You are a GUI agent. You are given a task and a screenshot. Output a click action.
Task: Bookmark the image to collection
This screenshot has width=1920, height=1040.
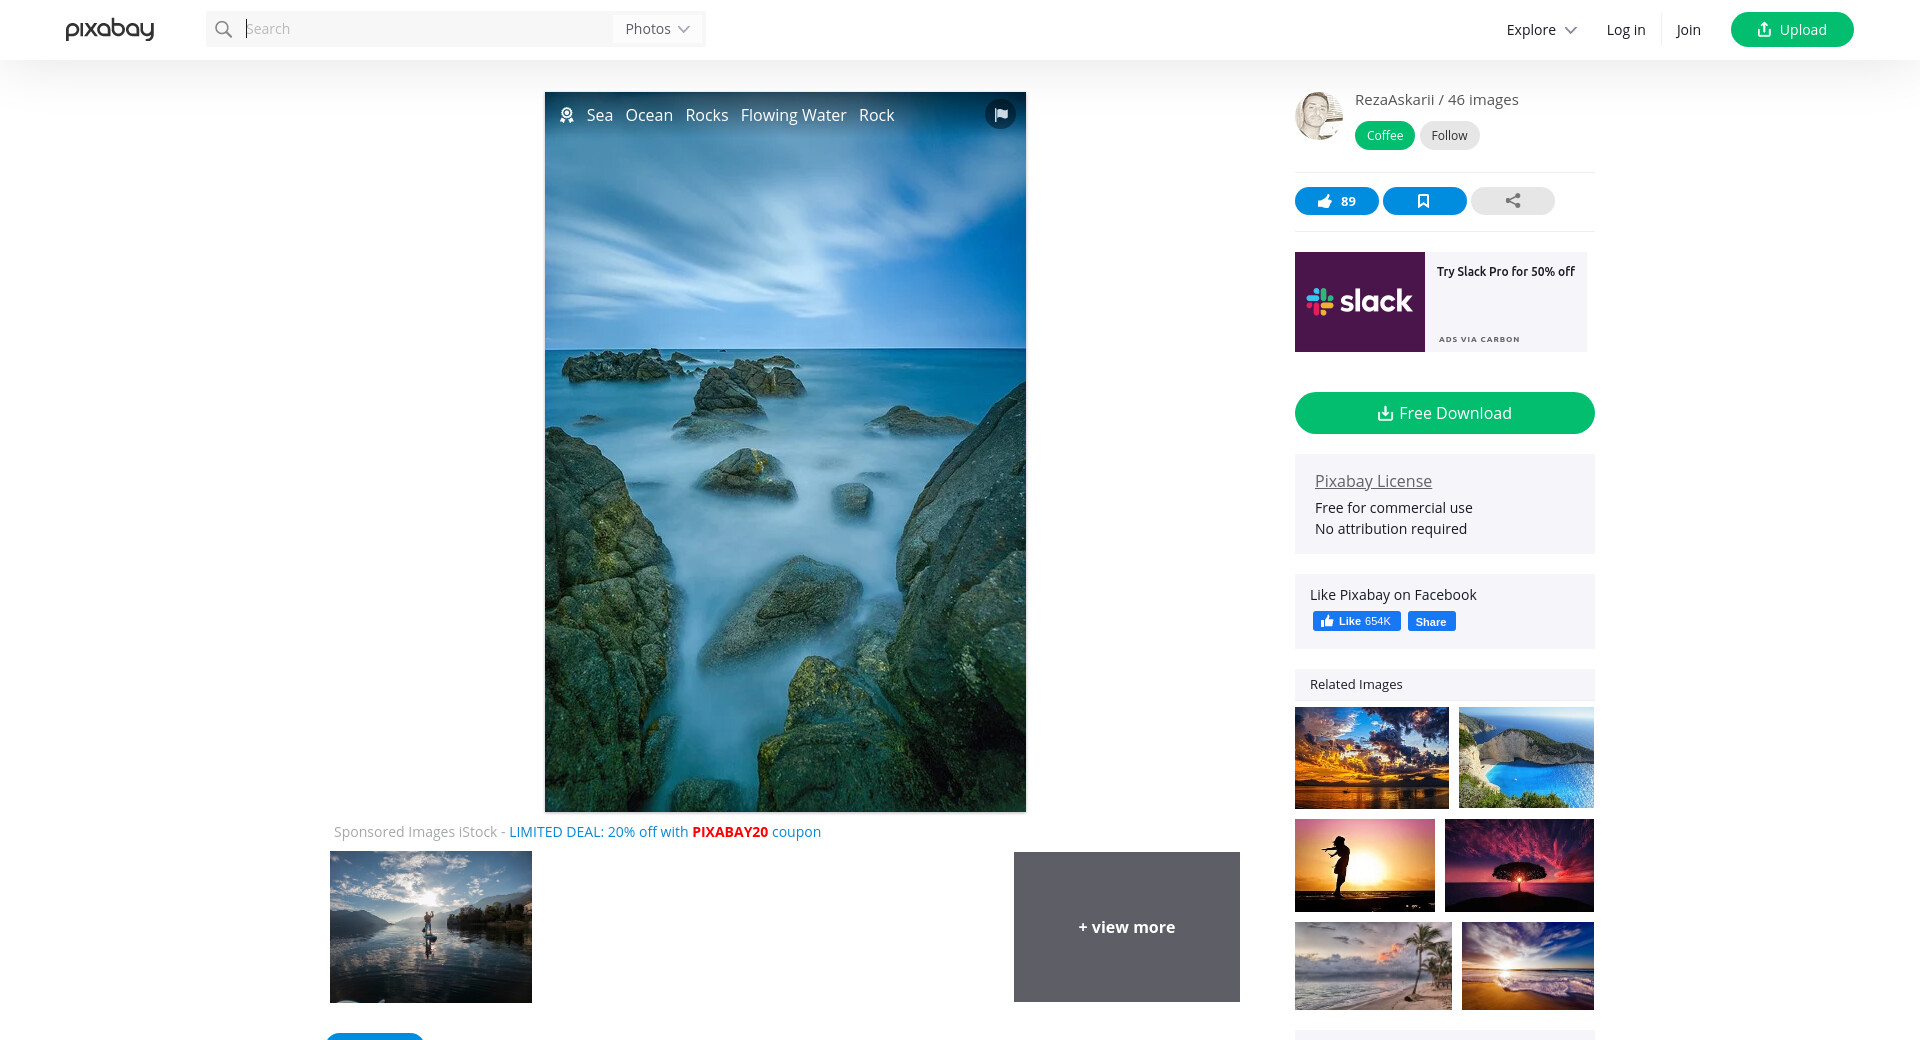(x=1424, y=201)
